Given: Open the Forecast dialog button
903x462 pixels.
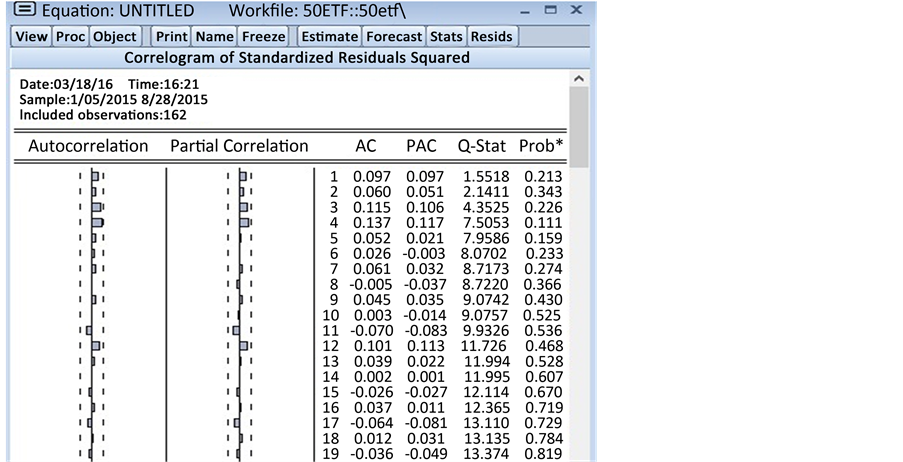Looking at the screenshot, I should [394, 37].
